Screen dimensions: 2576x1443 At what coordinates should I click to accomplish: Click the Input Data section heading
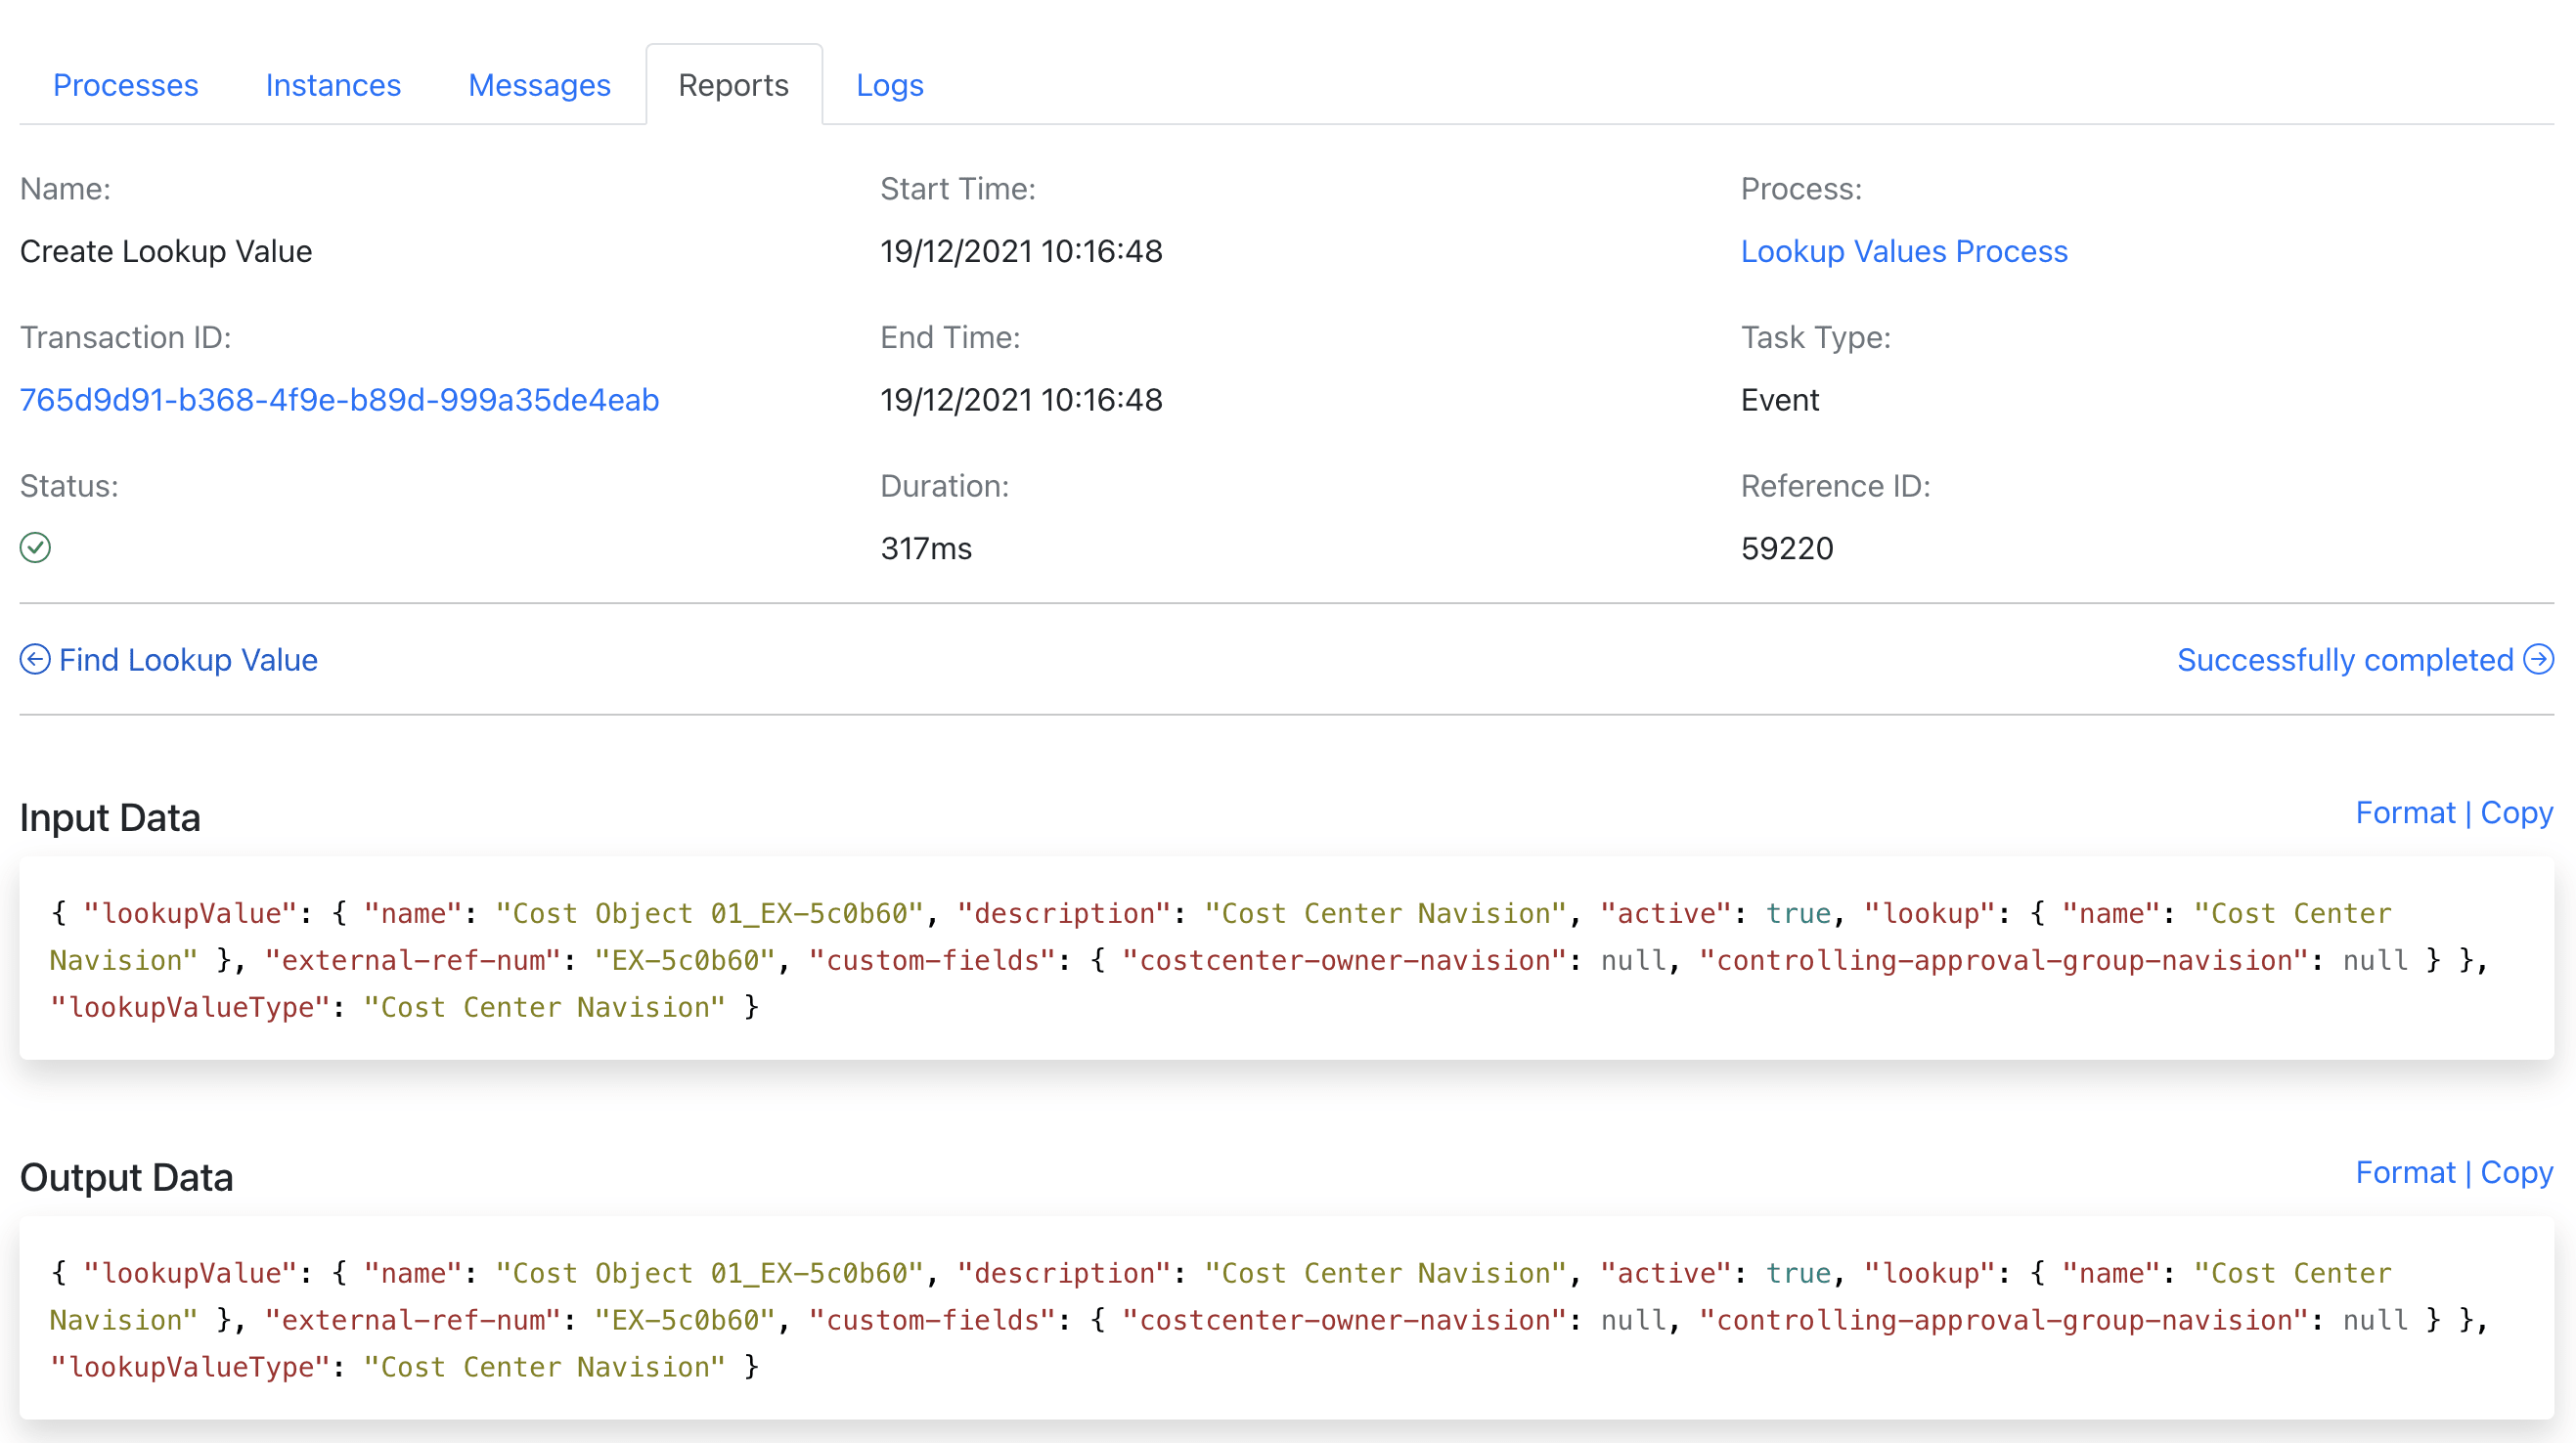tap(110, 817)
